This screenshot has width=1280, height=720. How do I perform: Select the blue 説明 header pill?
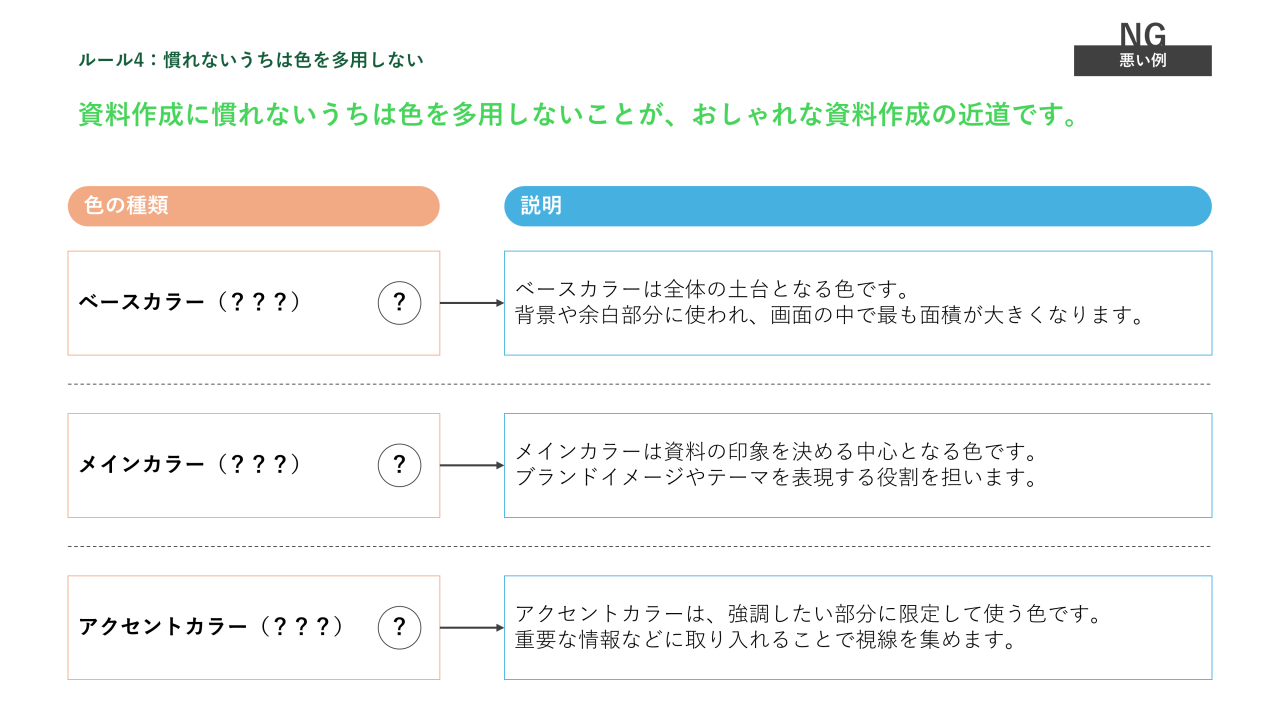click(x=857, y=206)
